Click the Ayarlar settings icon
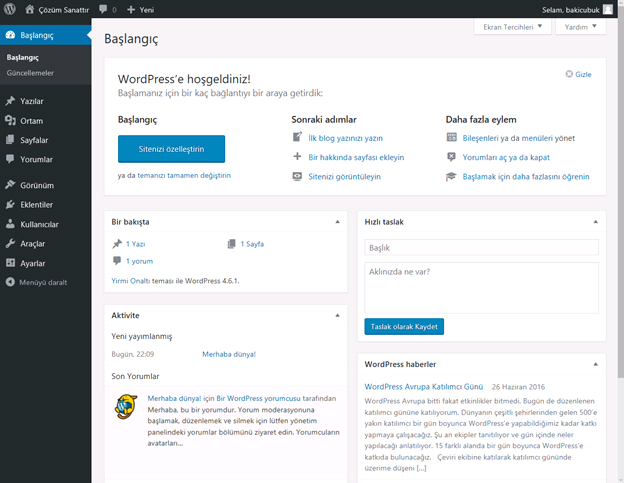Viewport: 624px width, 483px height. 10,263
